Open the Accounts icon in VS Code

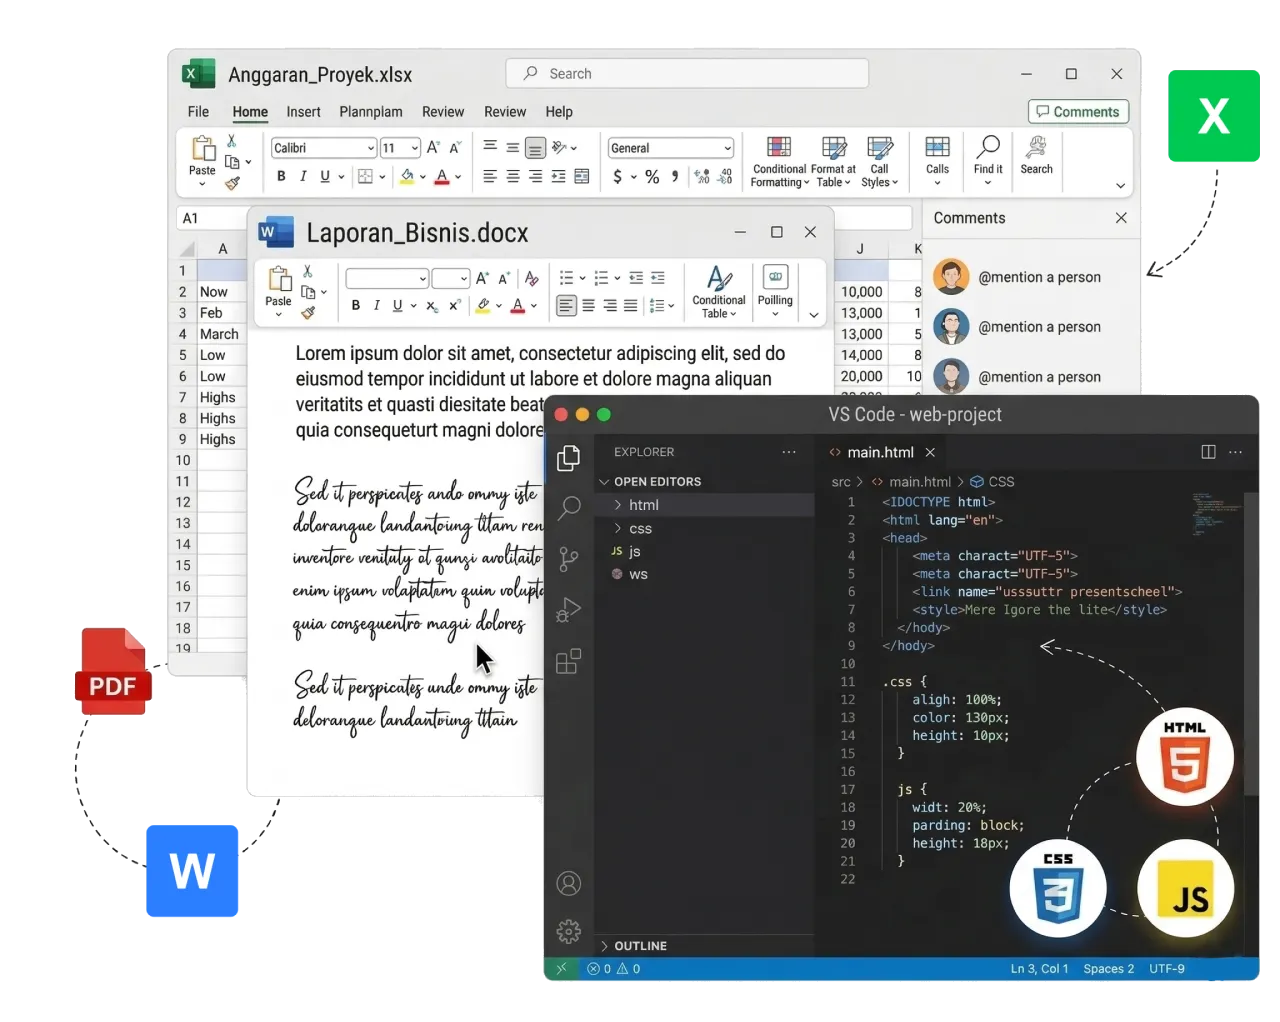point(569,884)
